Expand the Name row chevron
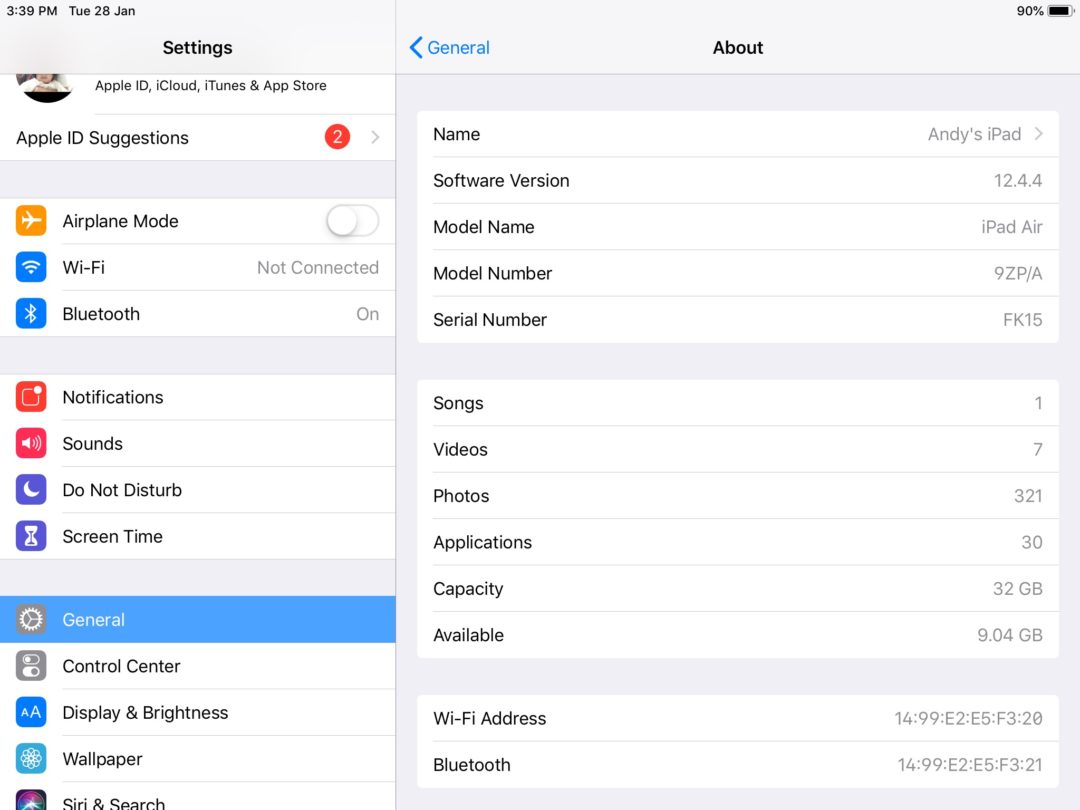Image resolution: width=1080 pixels, height=810 pixels. pos(1039,133)
